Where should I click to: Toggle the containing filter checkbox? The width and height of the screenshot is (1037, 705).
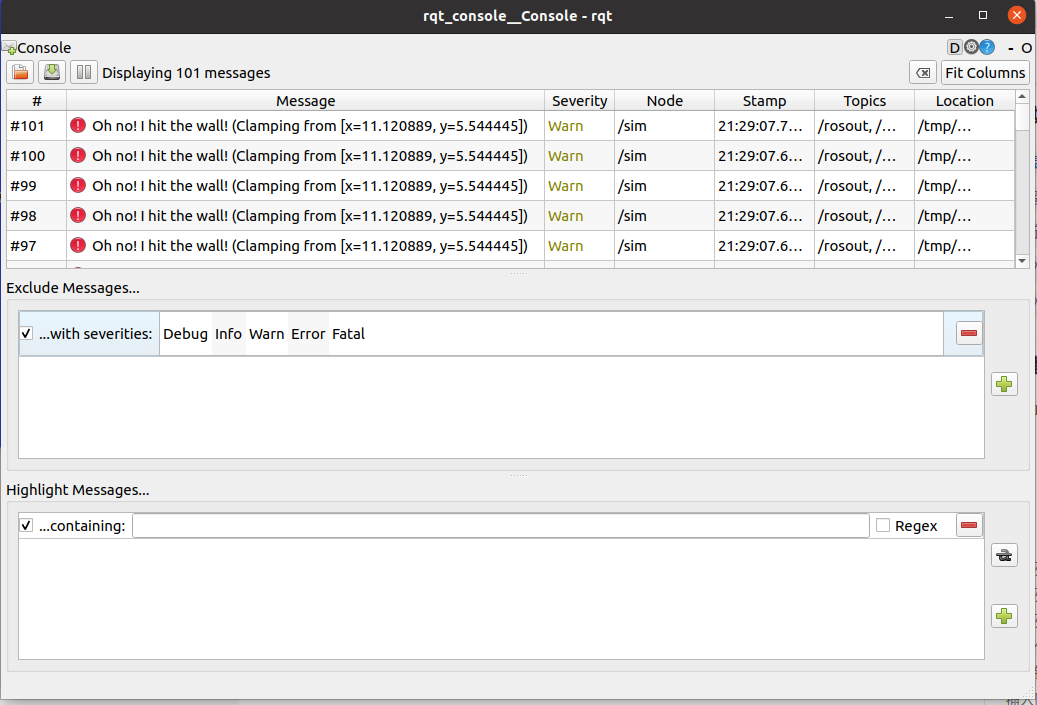click(x=26, y=525)
